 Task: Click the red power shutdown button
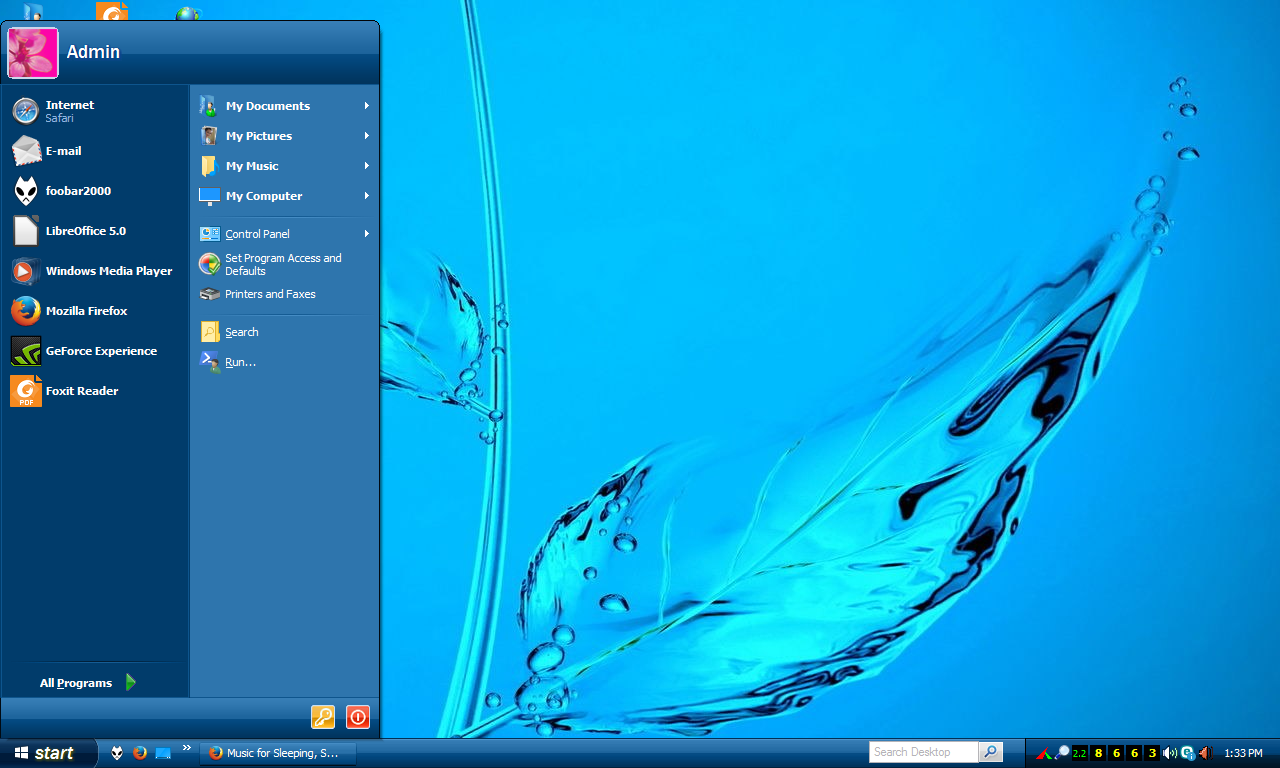[357, 717]
